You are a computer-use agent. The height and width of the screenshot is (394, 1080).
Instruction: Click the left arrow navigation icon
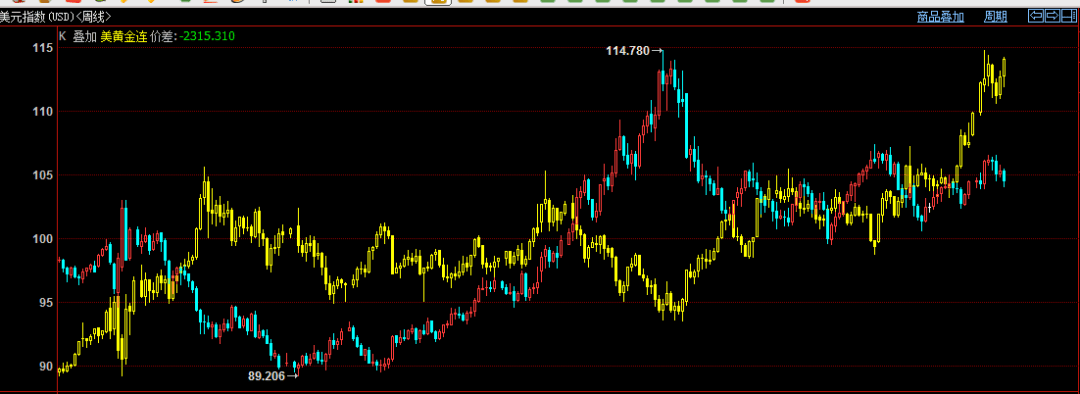click(1035, 16)
